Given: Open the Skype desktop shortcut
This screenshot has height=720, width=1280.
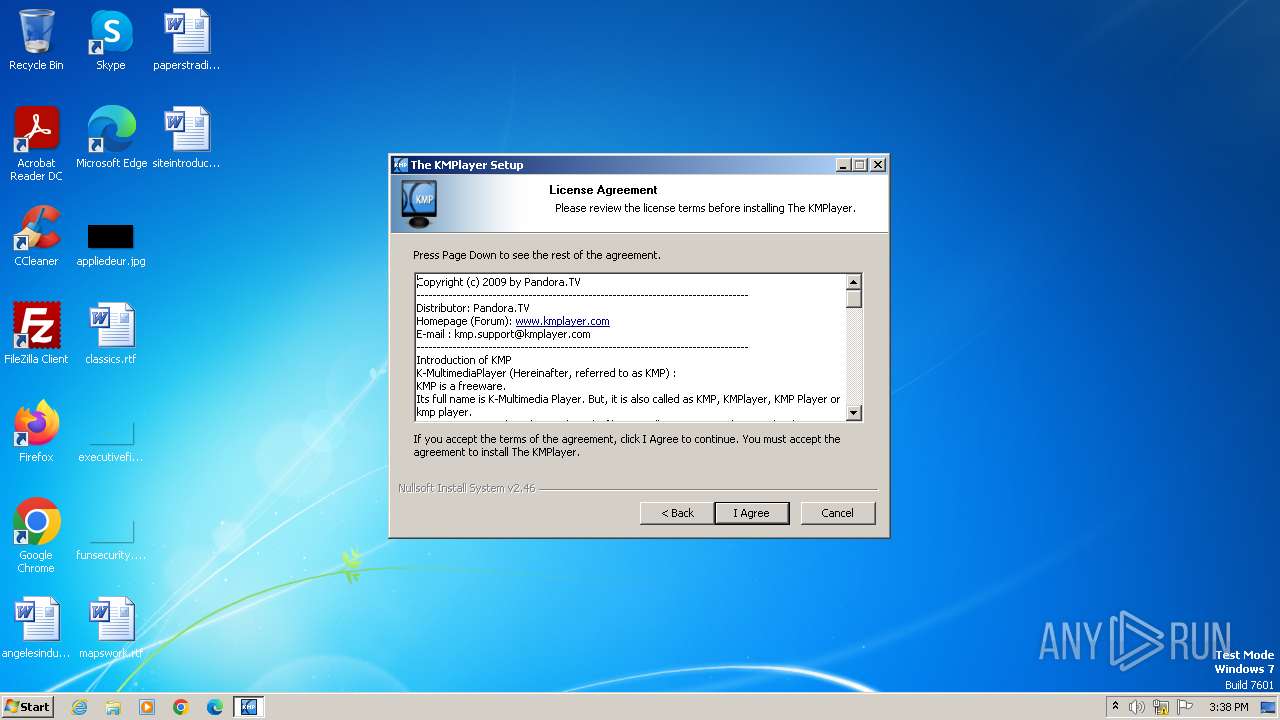Looking at the screenshot, I should tap(110, 40).
